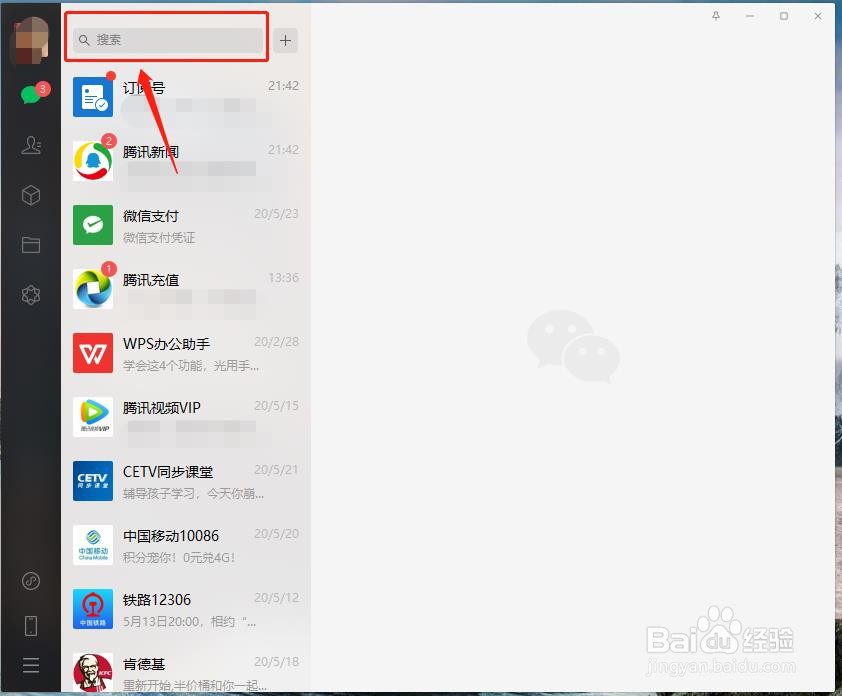Open the 肯德基 chat
The height and width of the screenshot is (696, 842).
click(x=186, y=667)
